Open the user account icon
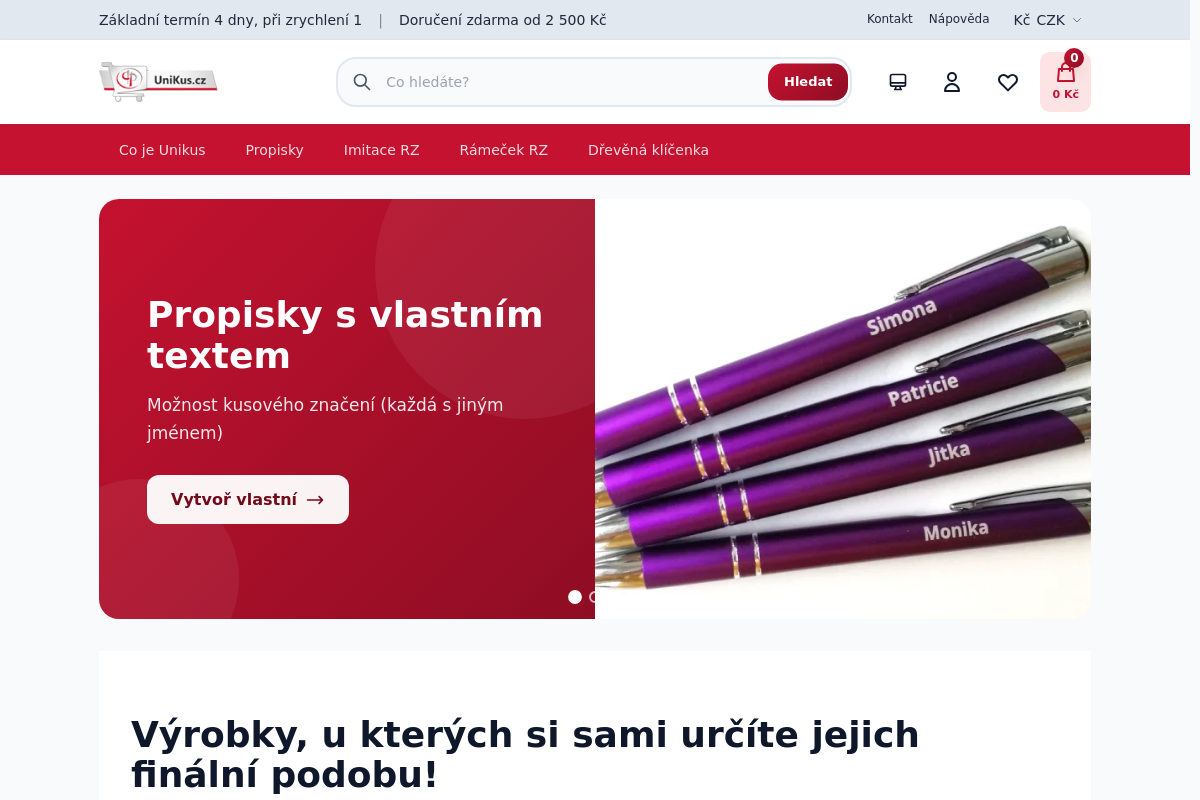Viewport: 1200px width, 800px height. pyautogui.click(x=952, y=82)
